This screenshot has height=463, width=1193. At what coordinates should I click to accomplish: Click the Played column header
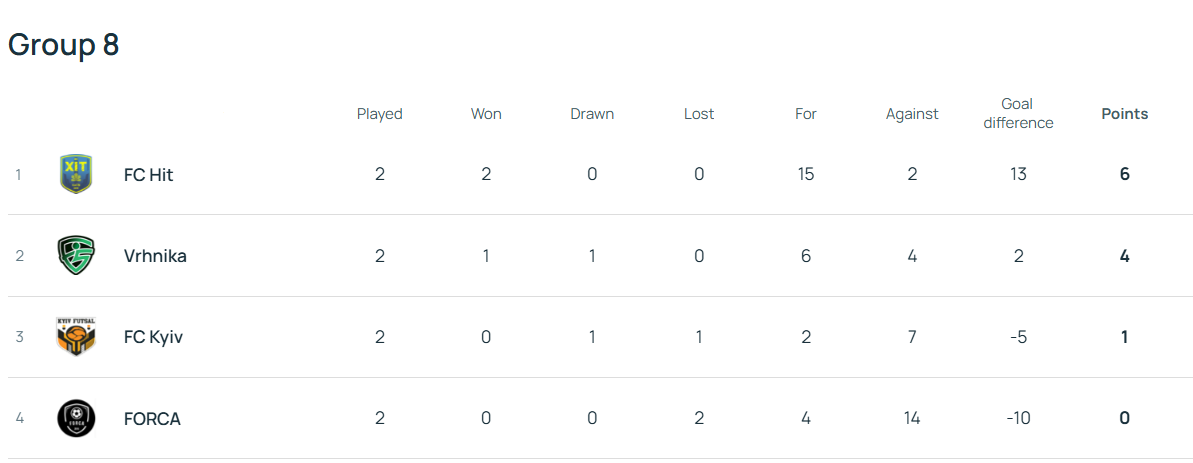pyautogui.click(x=379, y=114)
